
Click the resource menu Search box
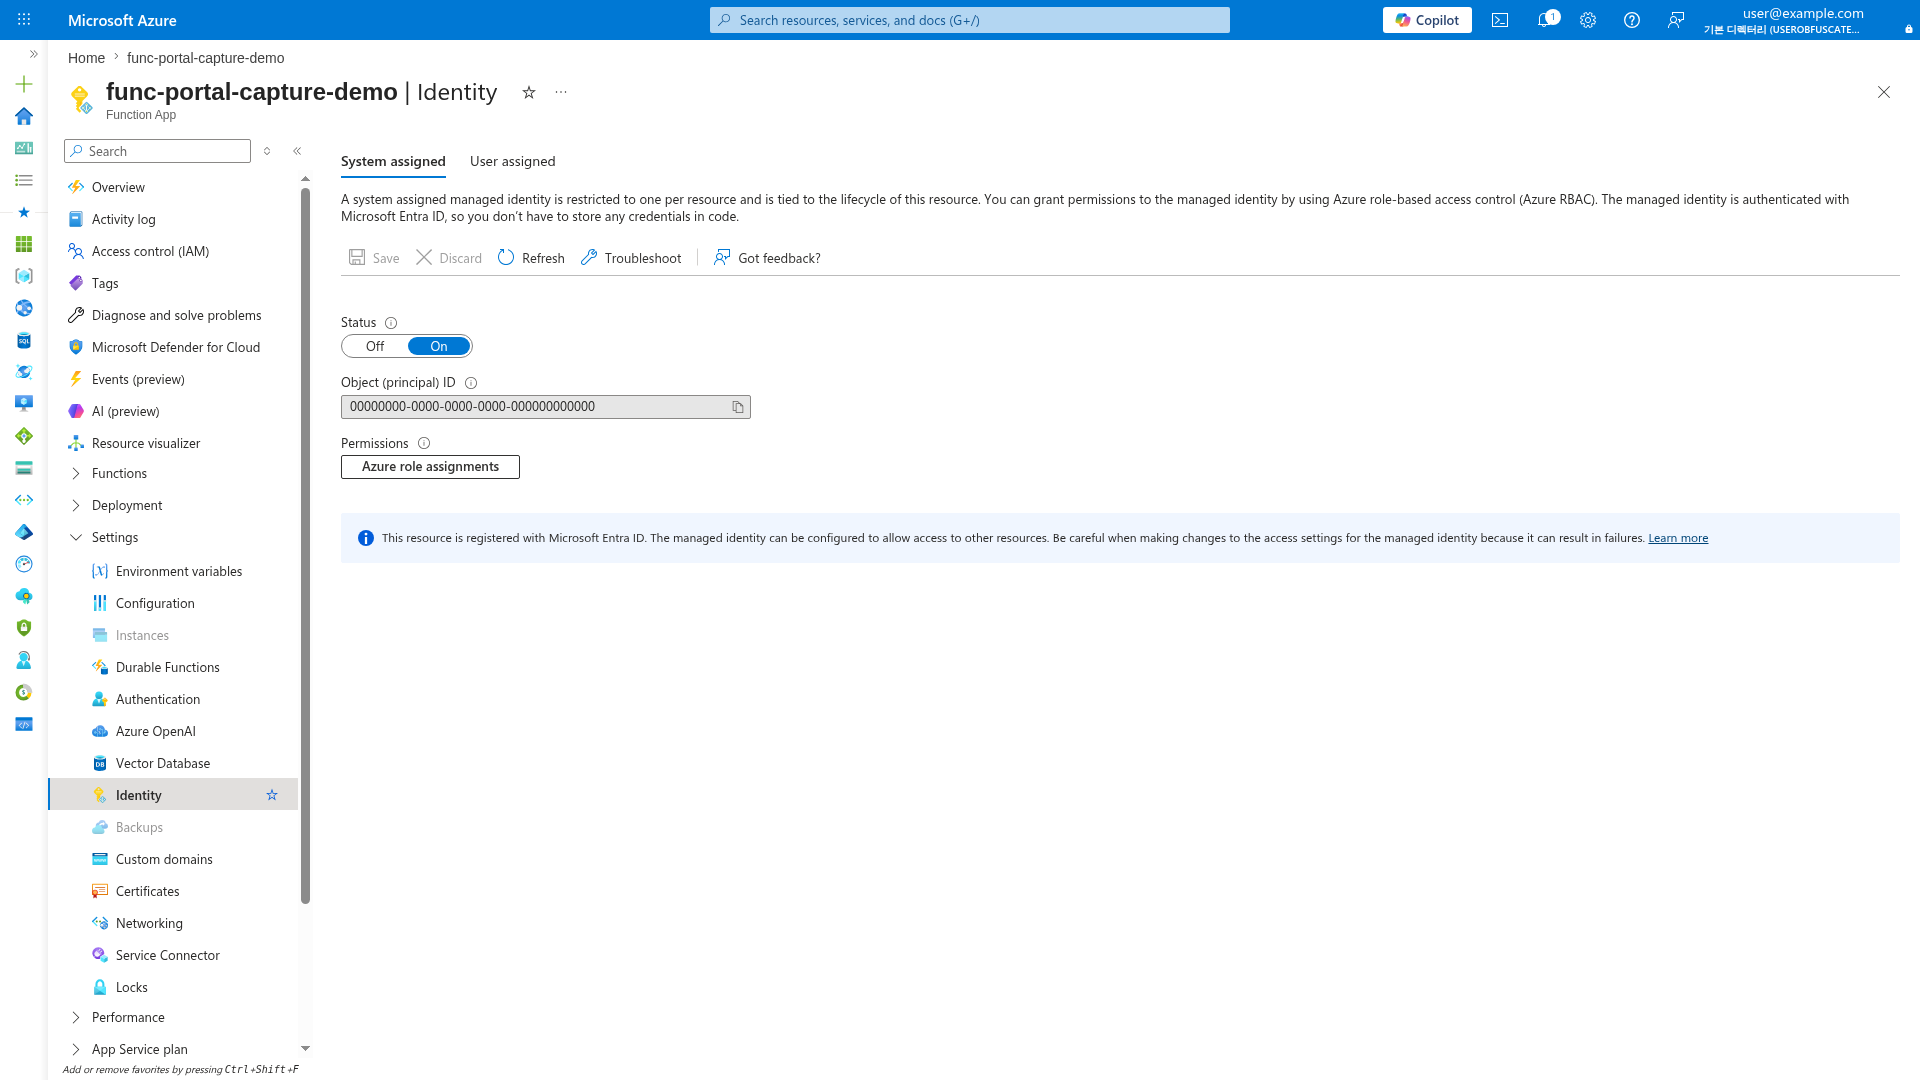click(157, 151)
